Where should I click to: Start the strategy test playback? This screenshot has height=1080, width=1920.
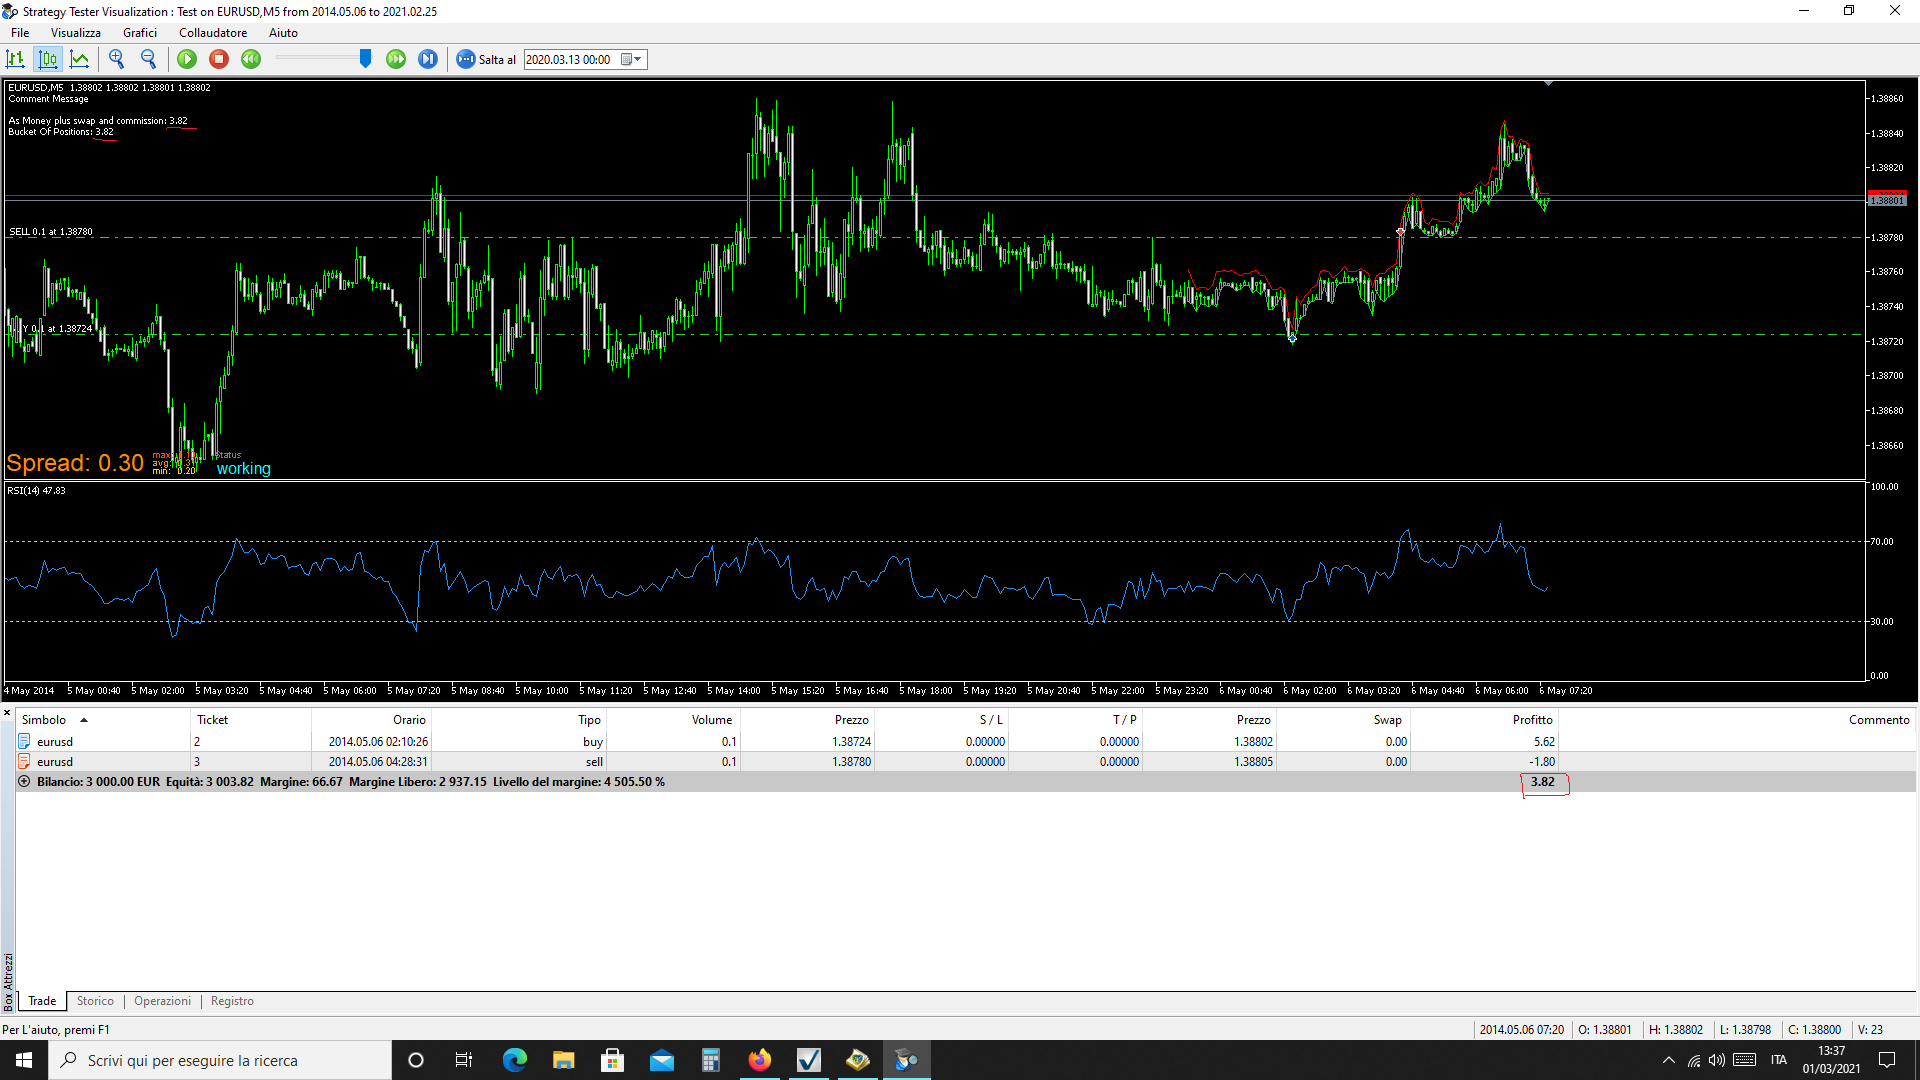[x=187, y=59]
